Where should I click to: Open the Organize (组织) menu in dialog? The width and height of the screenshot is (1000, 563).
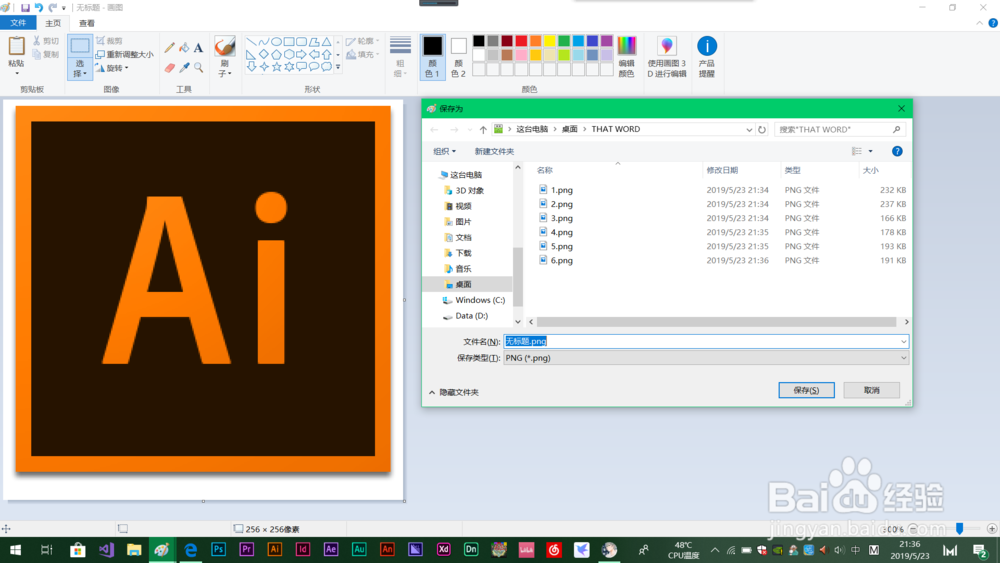[445, 151]
